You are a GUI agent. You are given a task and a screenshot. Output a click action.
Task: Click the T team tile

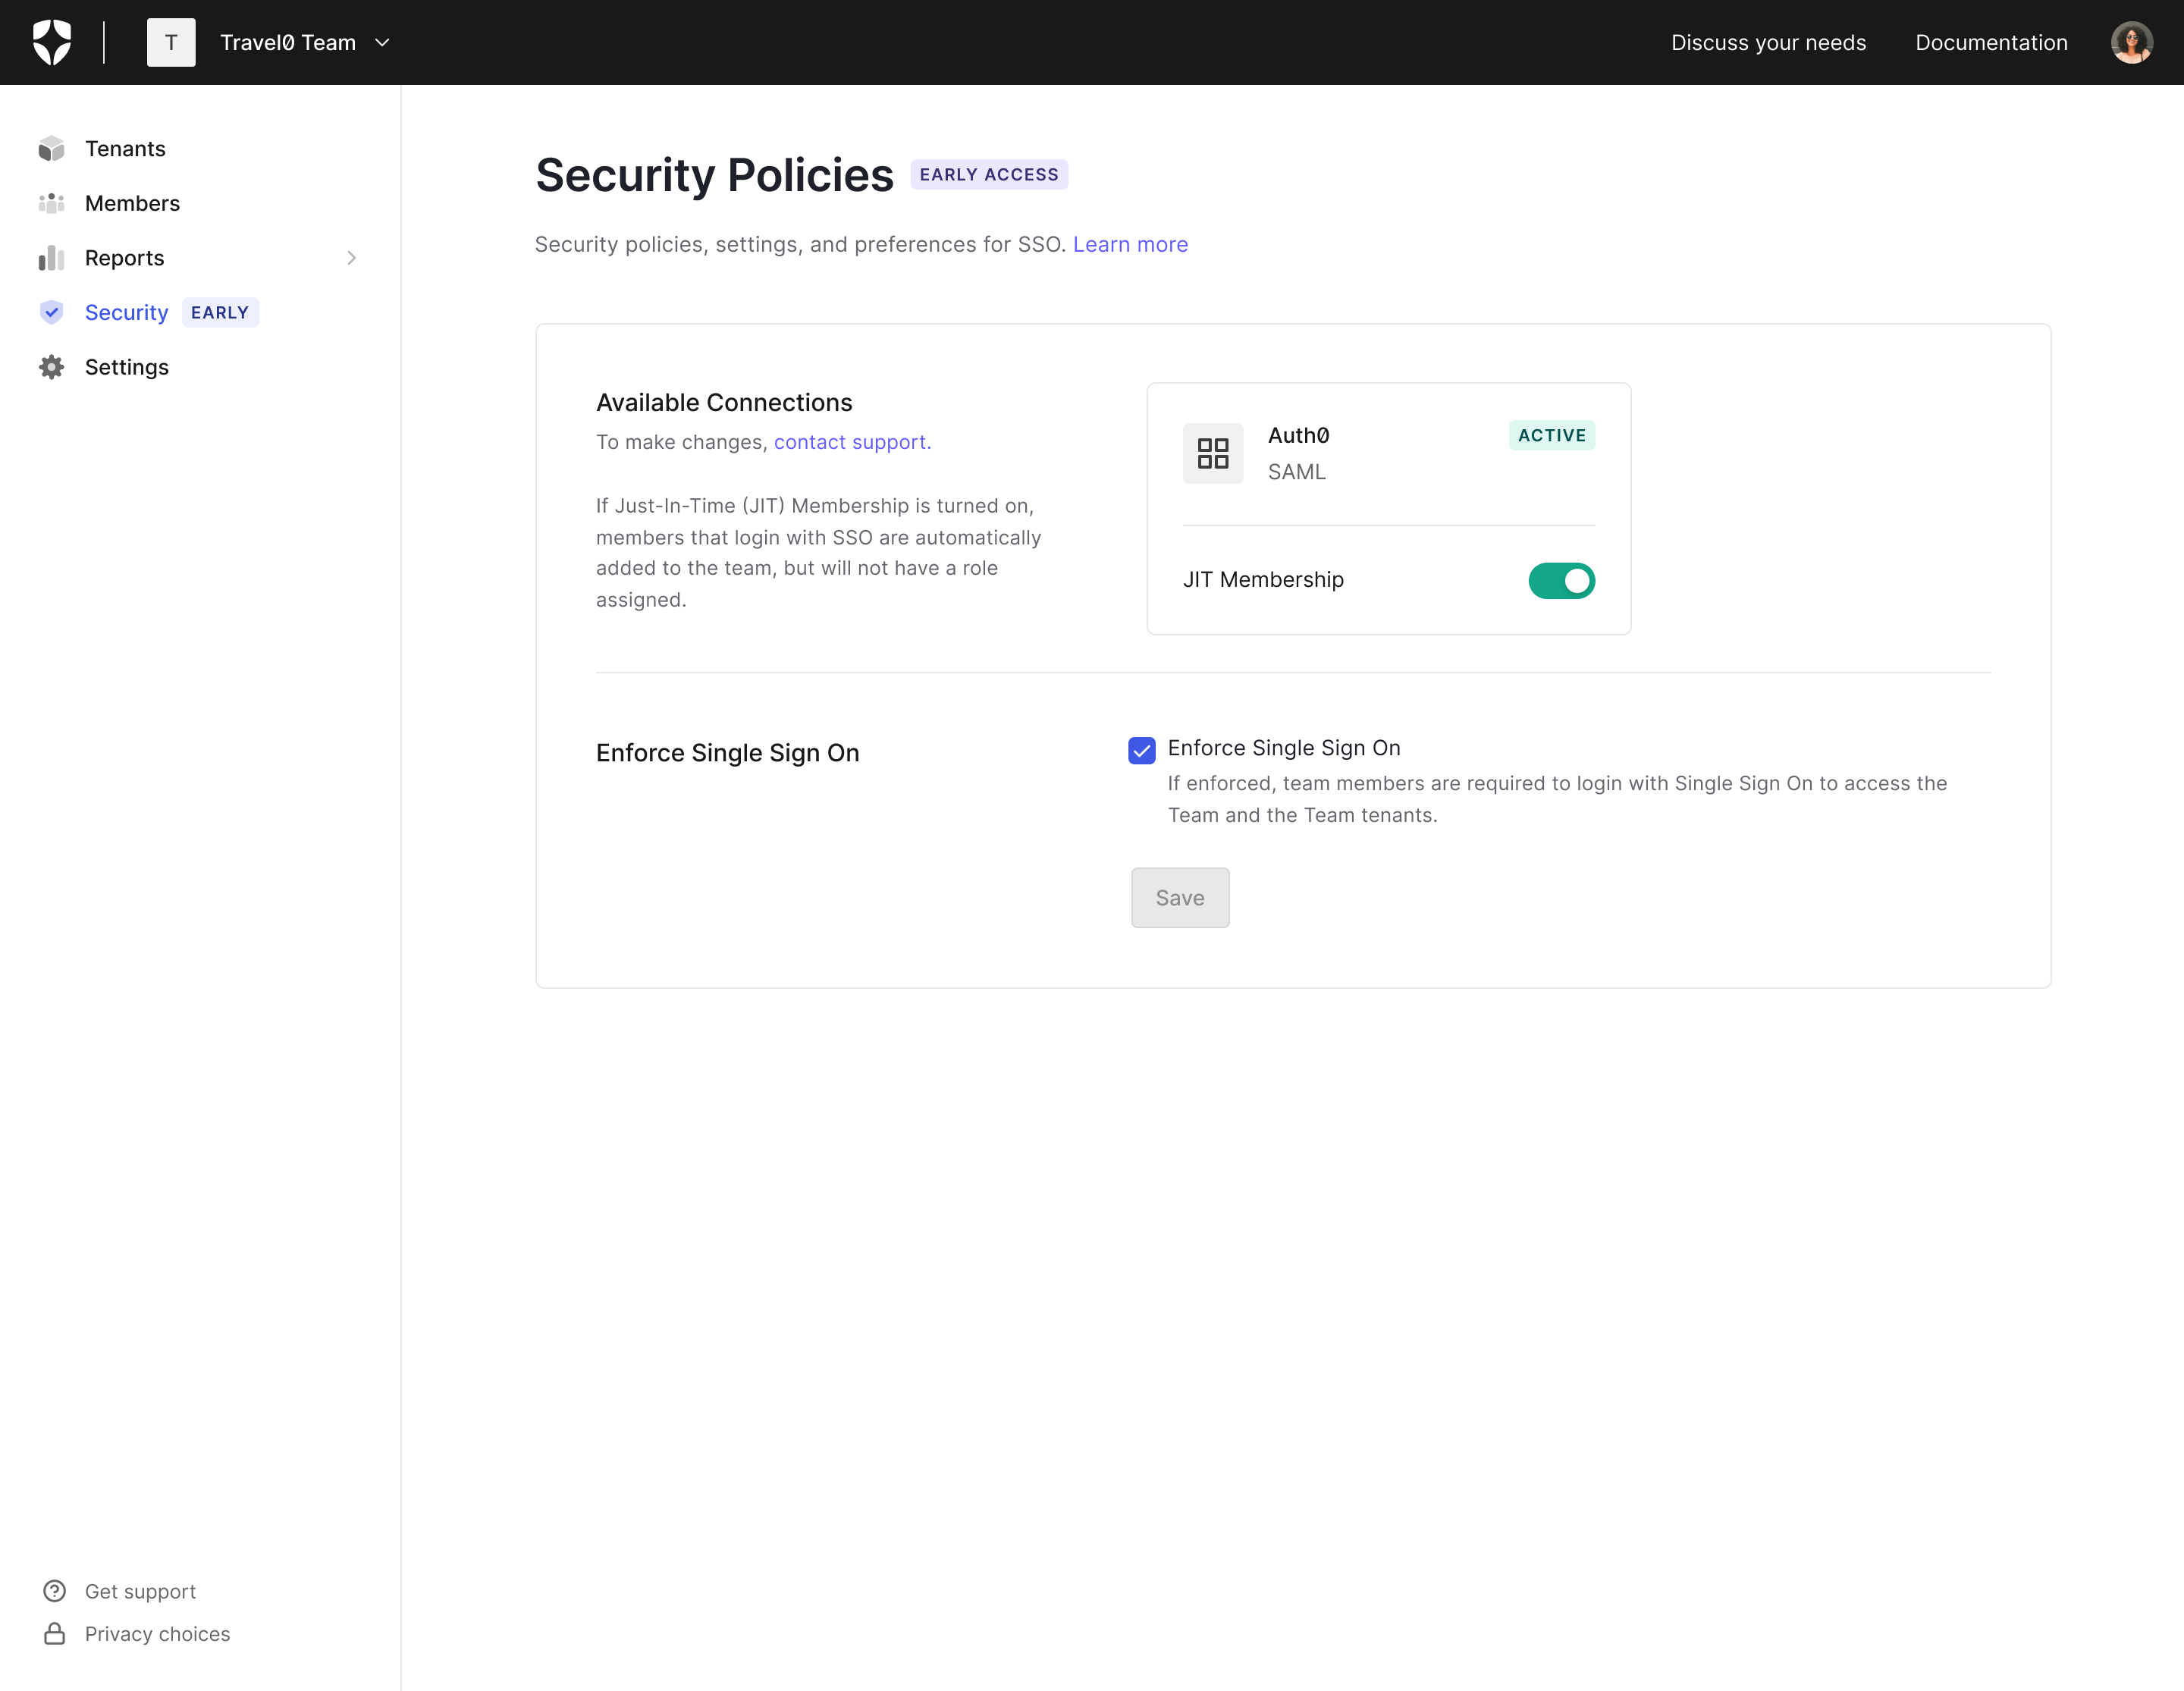tap(171, 42)
